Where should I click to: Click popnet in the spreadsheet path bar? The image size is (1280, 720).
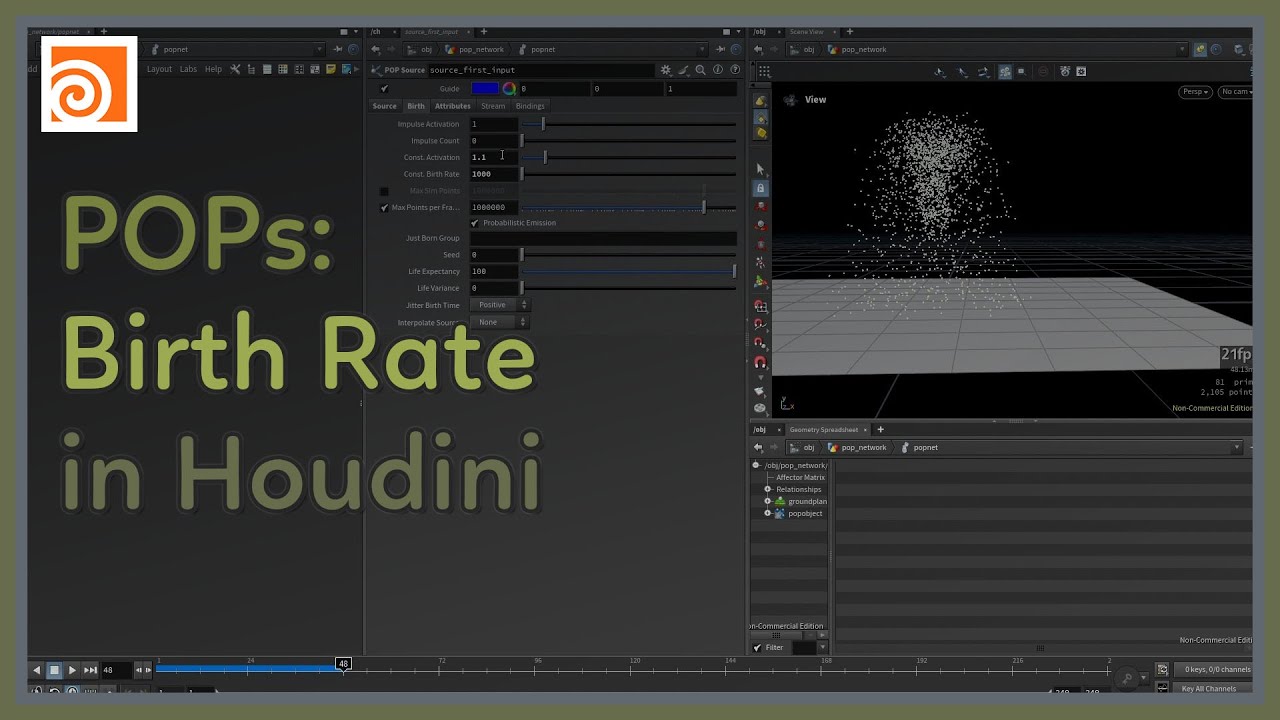coord(926,447)
